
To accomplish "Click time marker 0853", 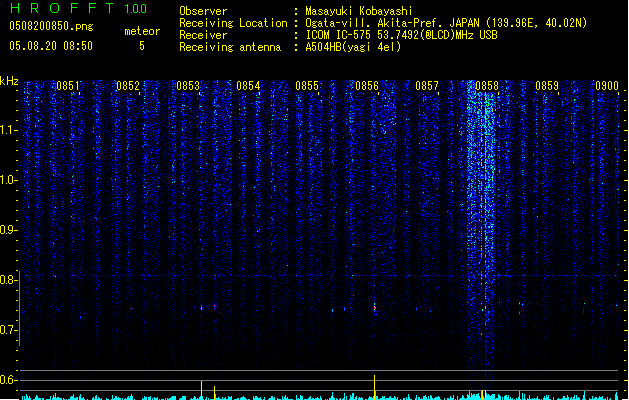I will click(x=188, y=85).
